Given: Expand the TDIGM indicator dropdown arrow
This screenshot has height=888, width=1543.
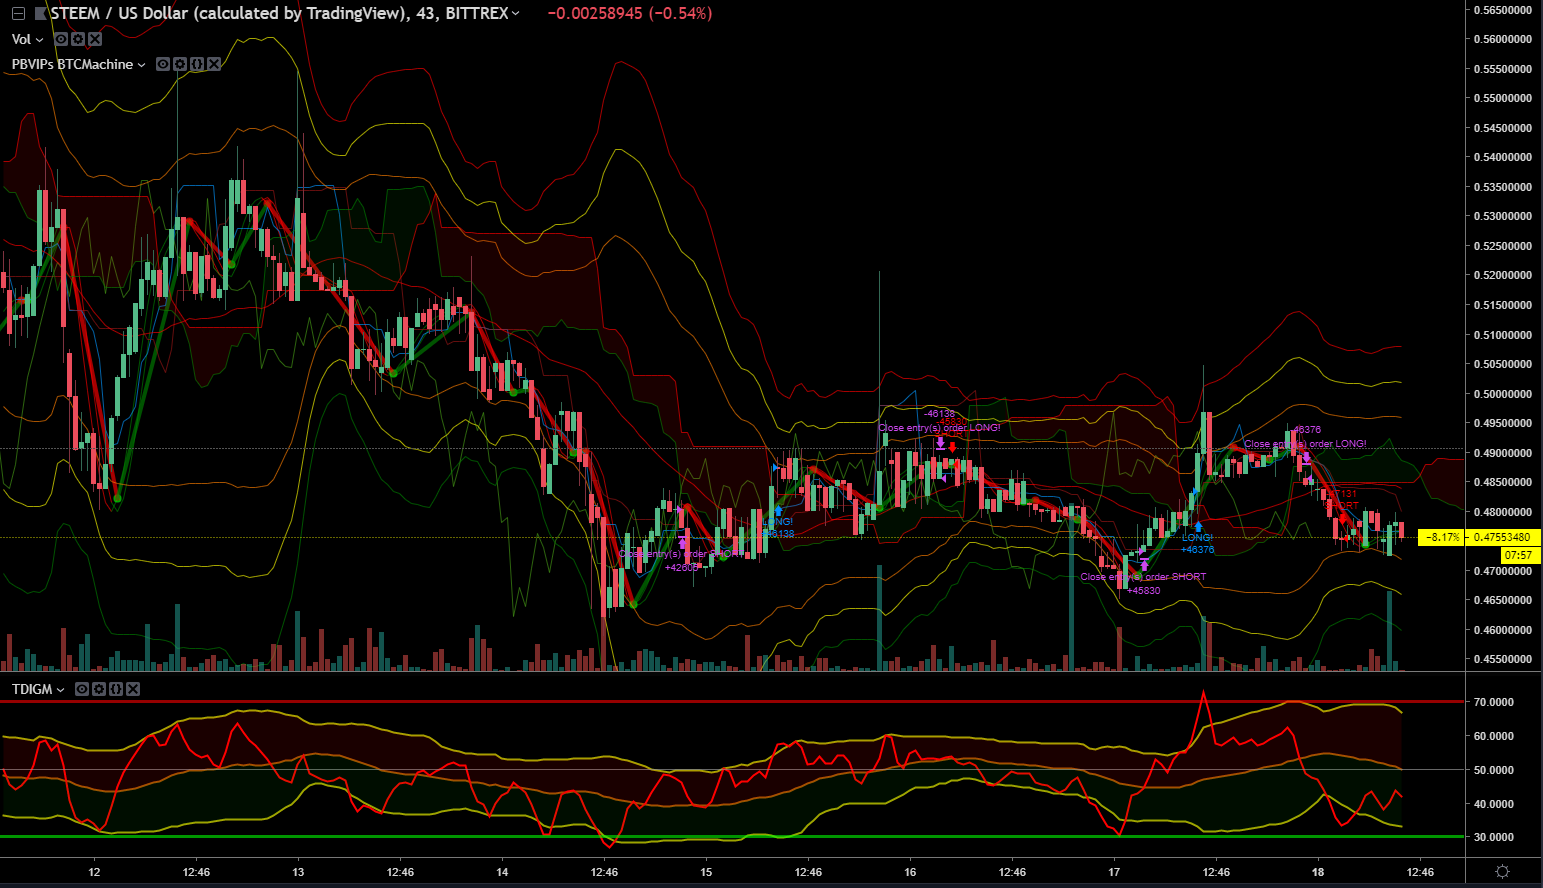Looking at the screenshot, I should (x=61, y=690).
